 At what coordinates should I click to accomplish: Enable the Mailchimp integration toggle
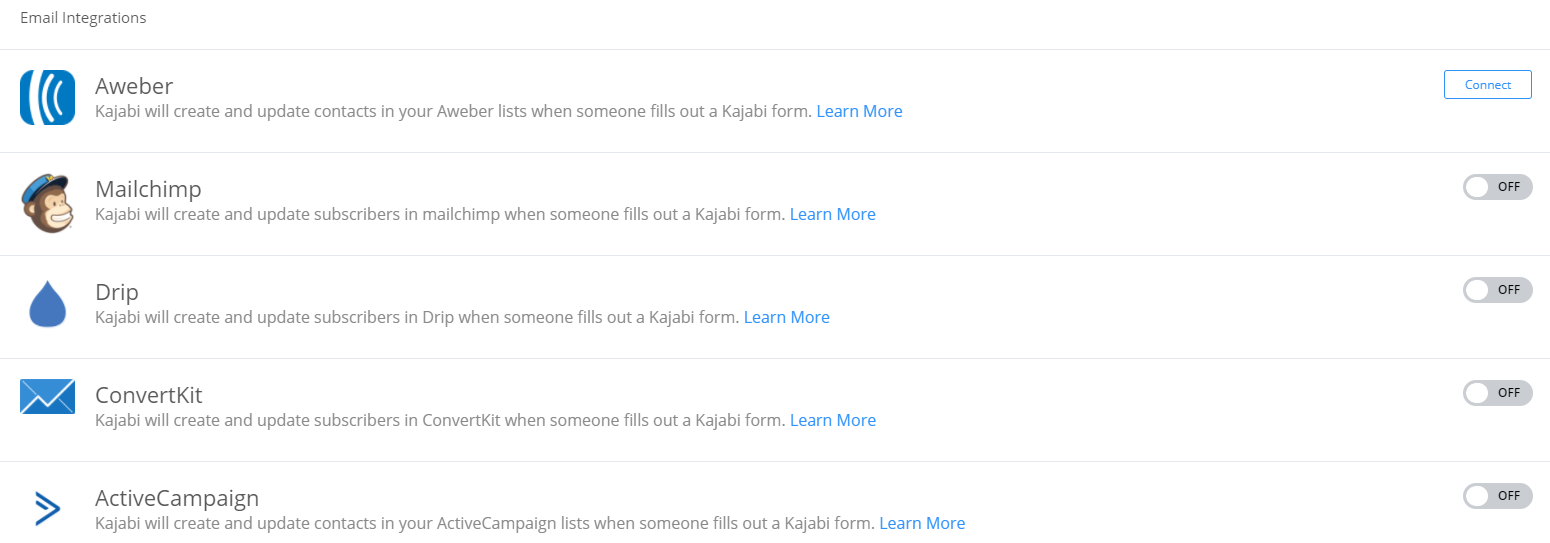[x=1496, y=187]
